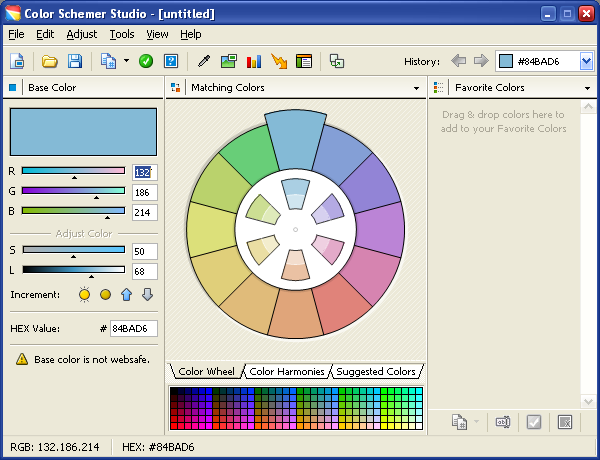Screen dimensions: 600x460
Task: Click the green checkmark websafe icon
Action: tap(146, 61)
